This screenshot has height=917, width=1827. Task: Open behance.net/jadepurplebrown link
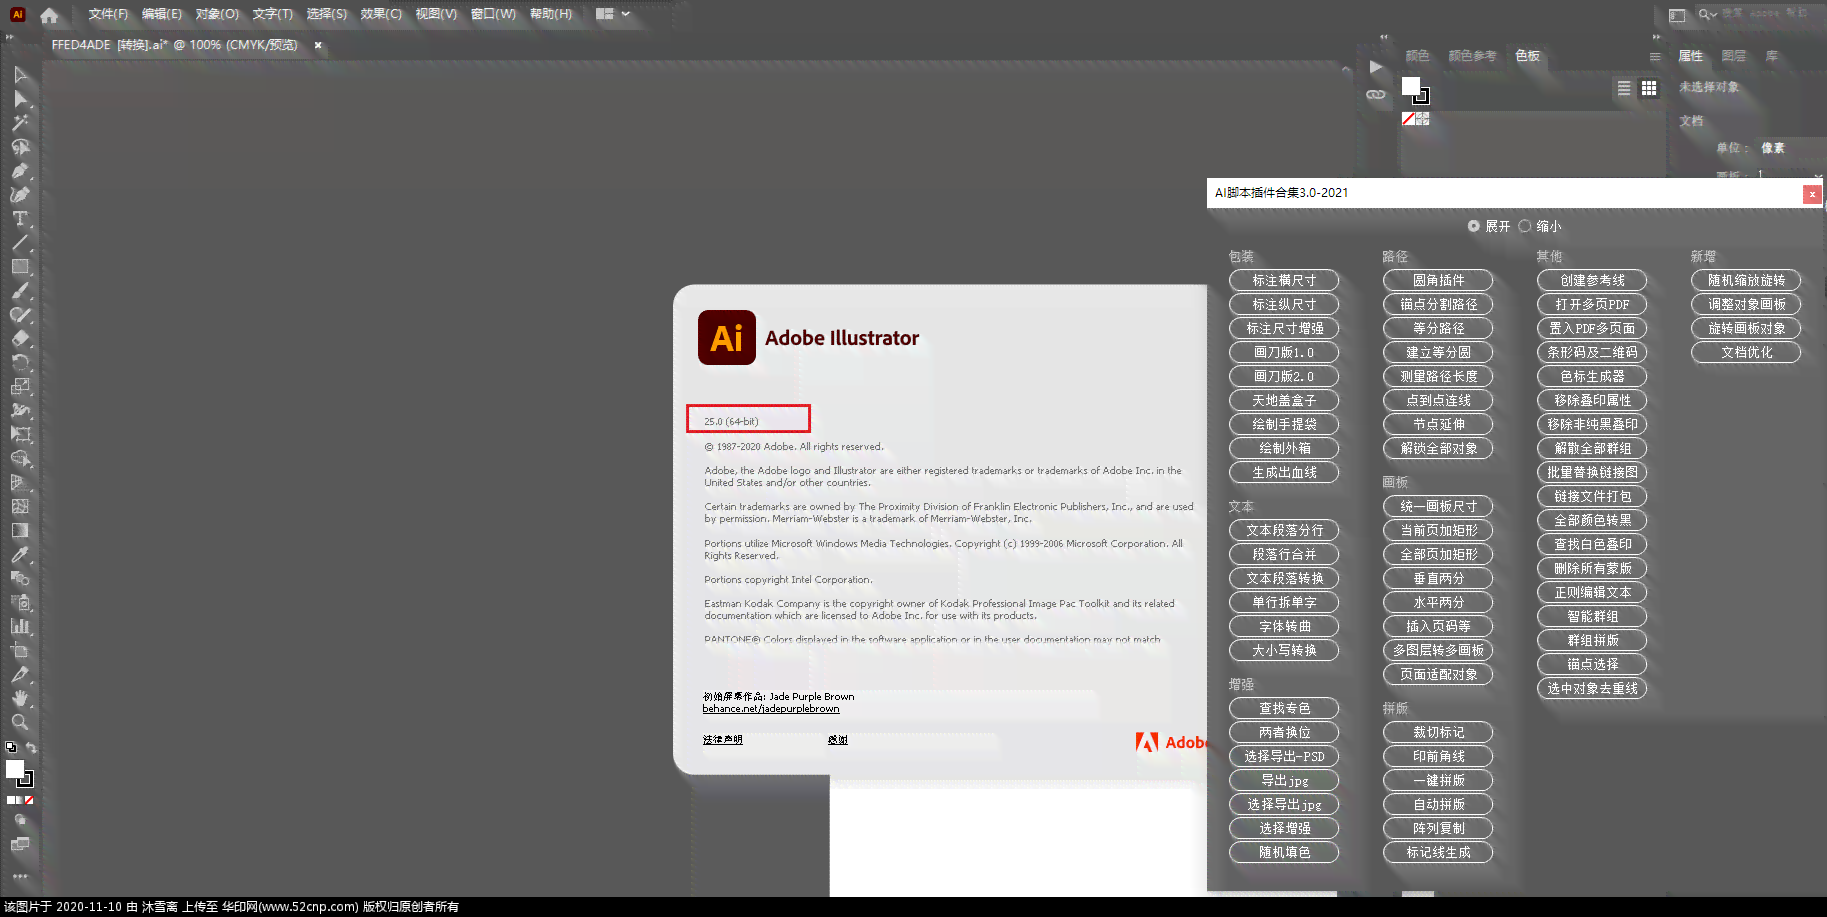coord(771,709)
